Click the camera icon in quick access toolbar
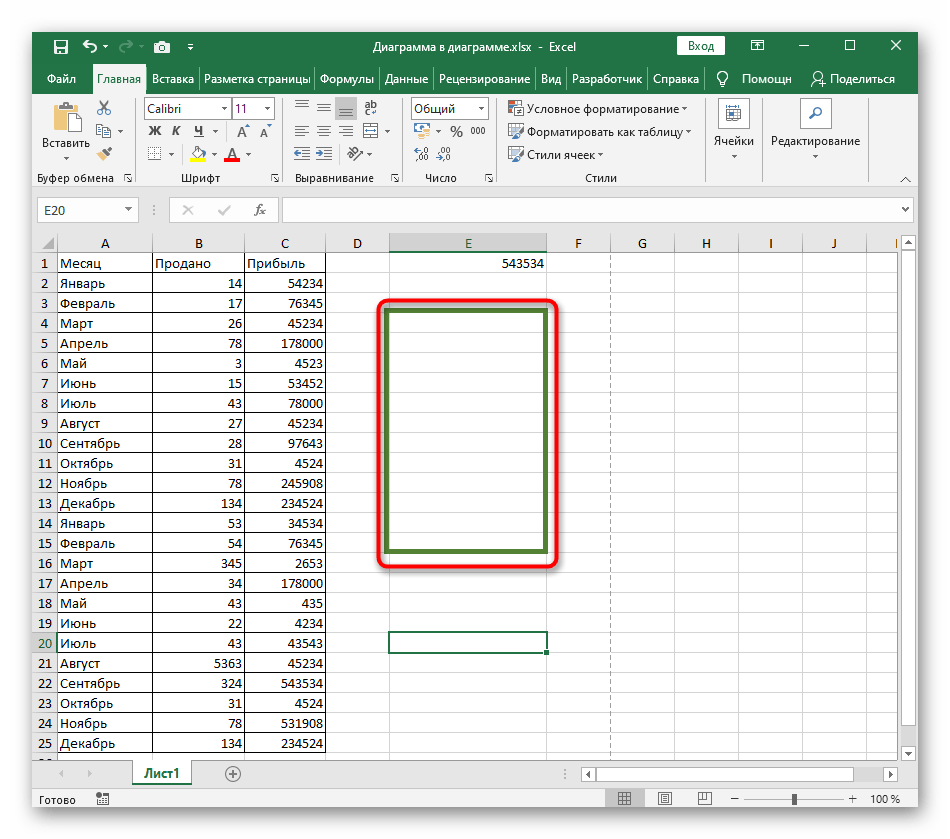The height and width of the screenshot is (839, 950). point(162,47)
